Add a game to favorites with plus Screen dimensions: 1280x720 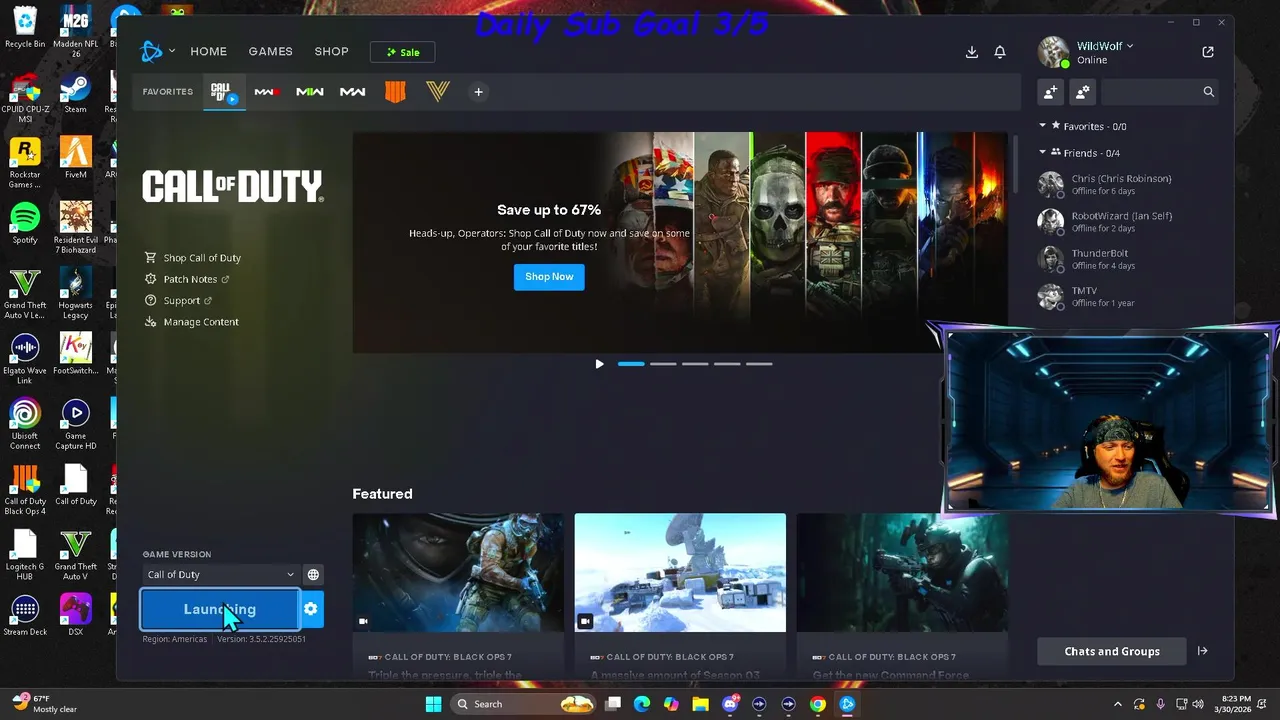point(478,92)
